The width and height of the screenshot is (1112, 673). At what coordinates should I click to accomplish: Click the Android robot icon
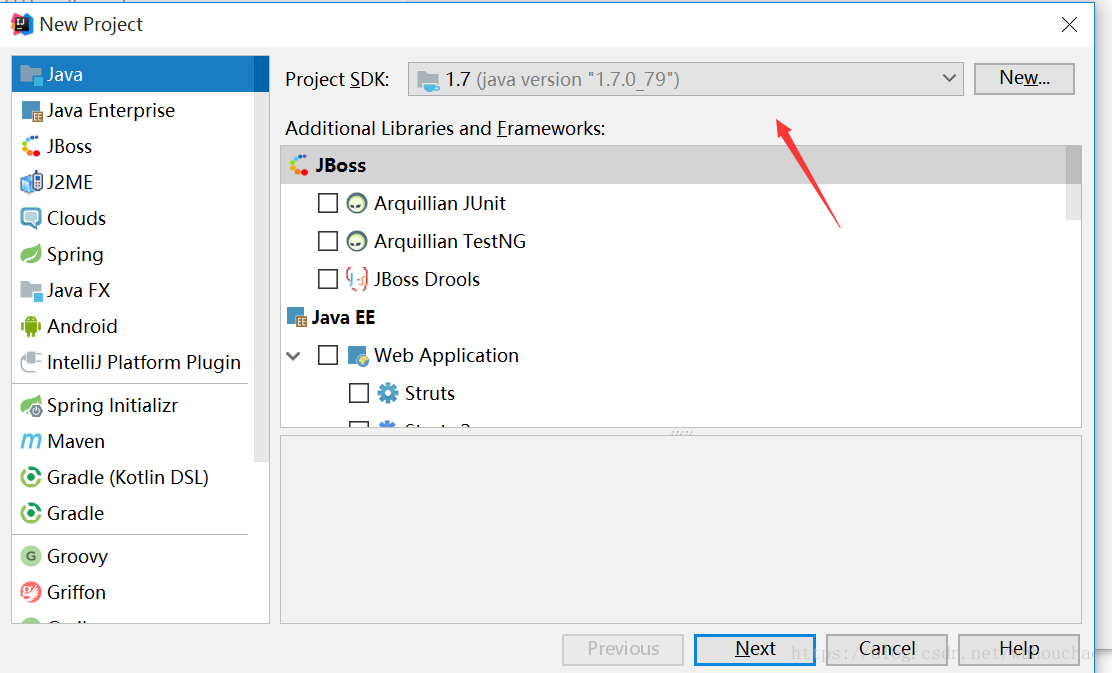pos(31,326)
